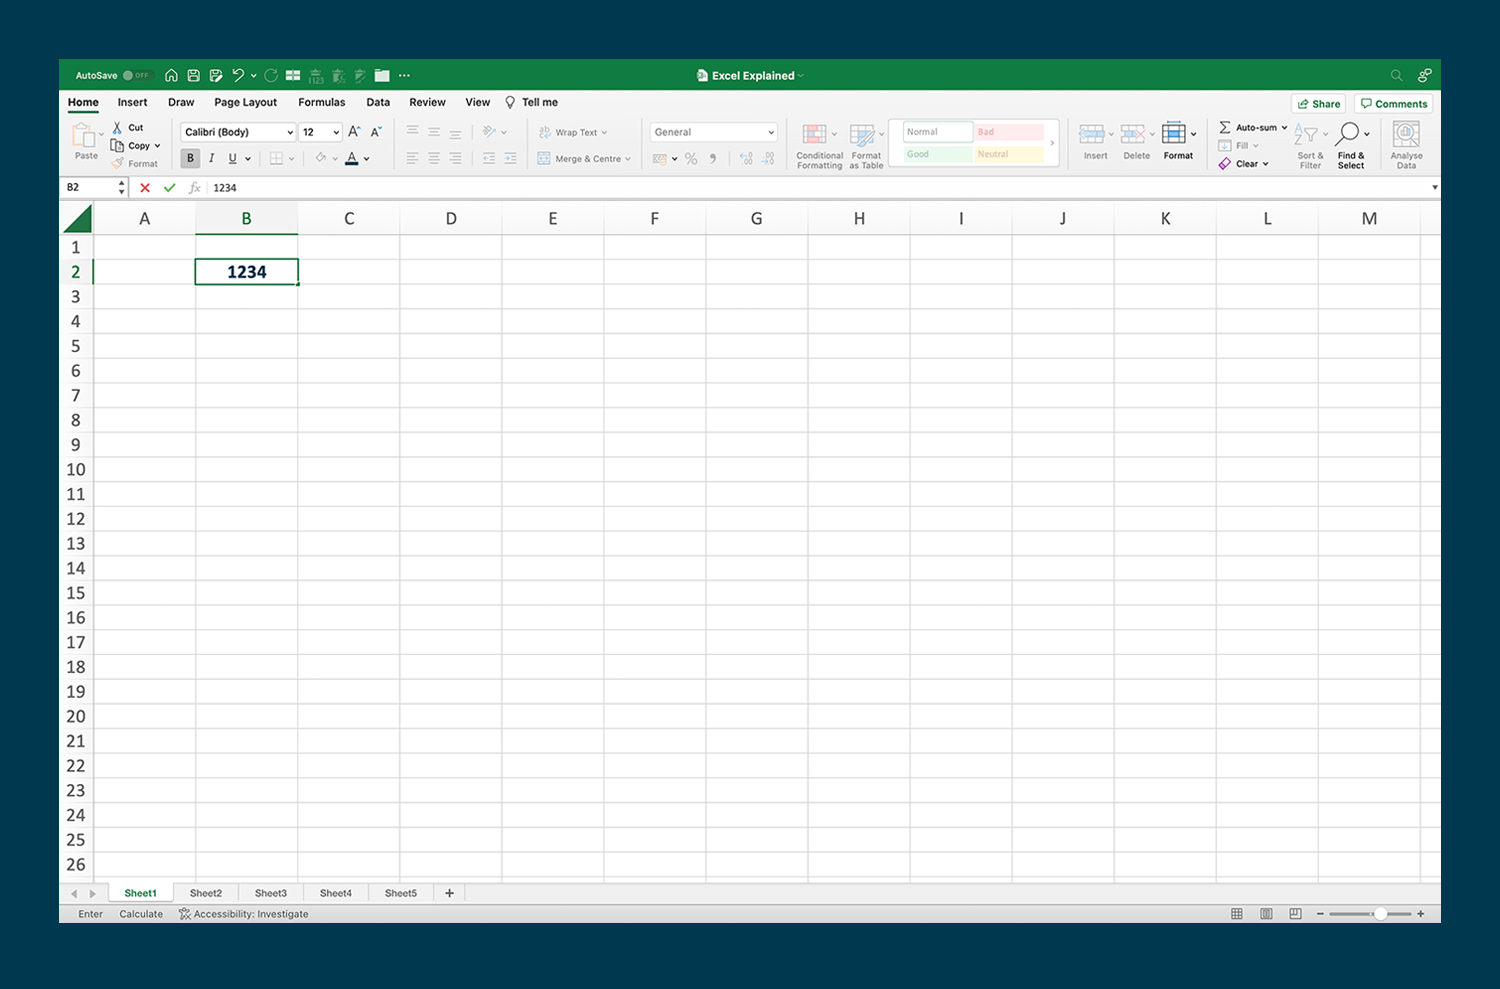Open the Sheet3 worksheet tab
The height and width of the screenshot is (989, 1500).
pyautogui.click(x=270, y=892)
